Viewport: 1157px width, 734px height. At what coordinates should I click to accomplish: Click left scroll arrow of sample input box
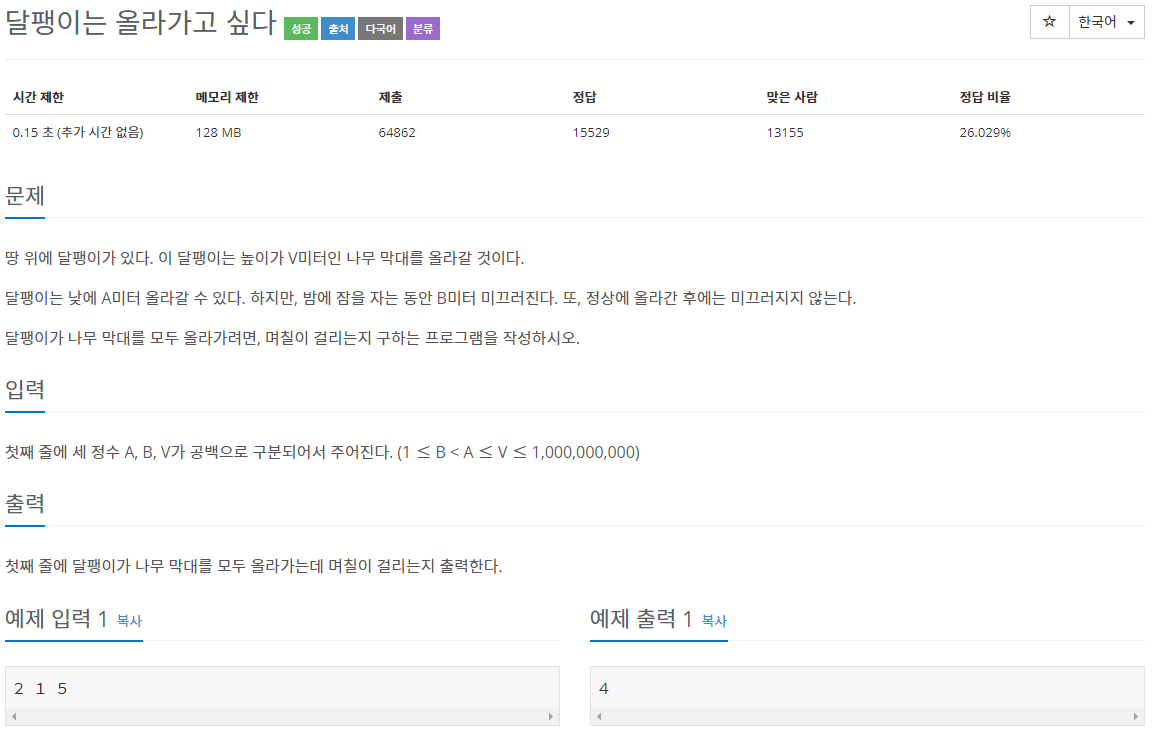[x=14, y=716]
